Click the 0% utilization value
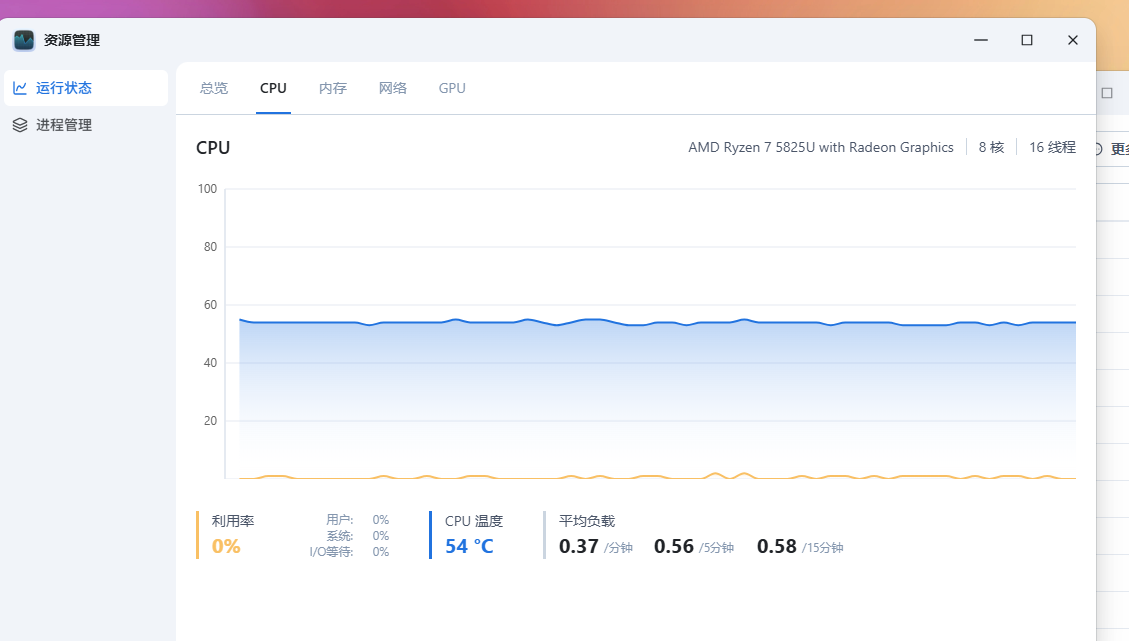Image resolution: width=1129 pixels, height=641 pixels. [226, 546]
